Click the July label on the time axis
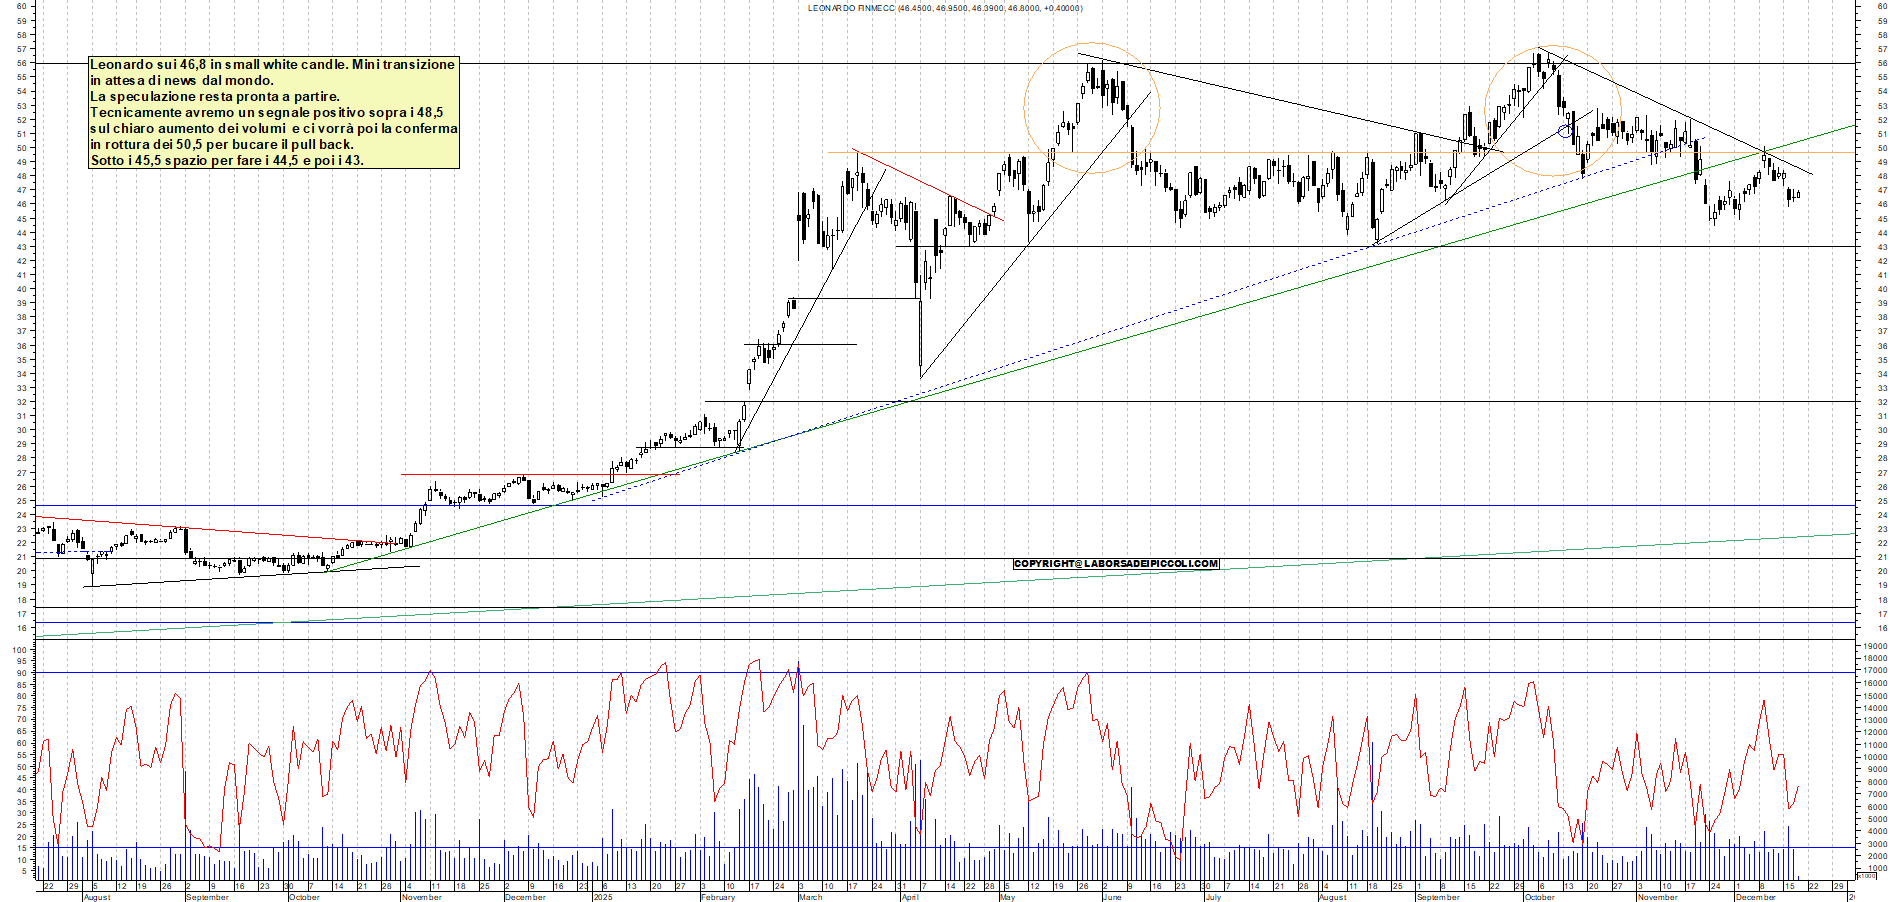Screen dimensions: 1890x902 pos(1213,897)
